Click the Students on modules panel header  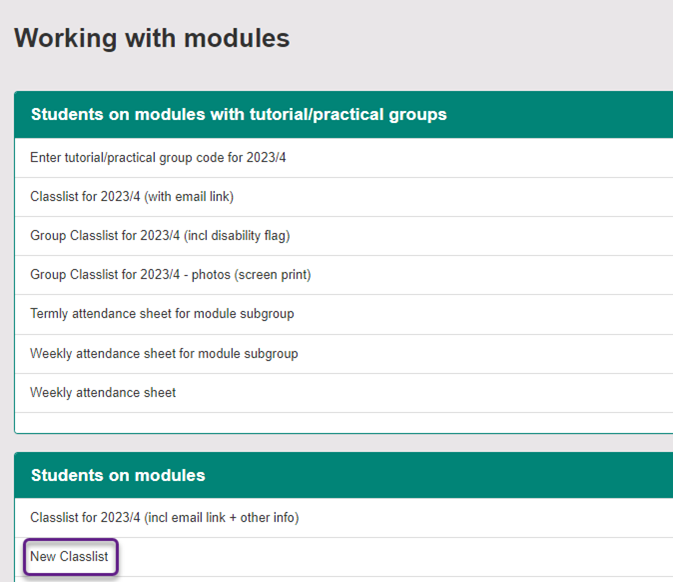pyautogui.click(x=117, y=475)
